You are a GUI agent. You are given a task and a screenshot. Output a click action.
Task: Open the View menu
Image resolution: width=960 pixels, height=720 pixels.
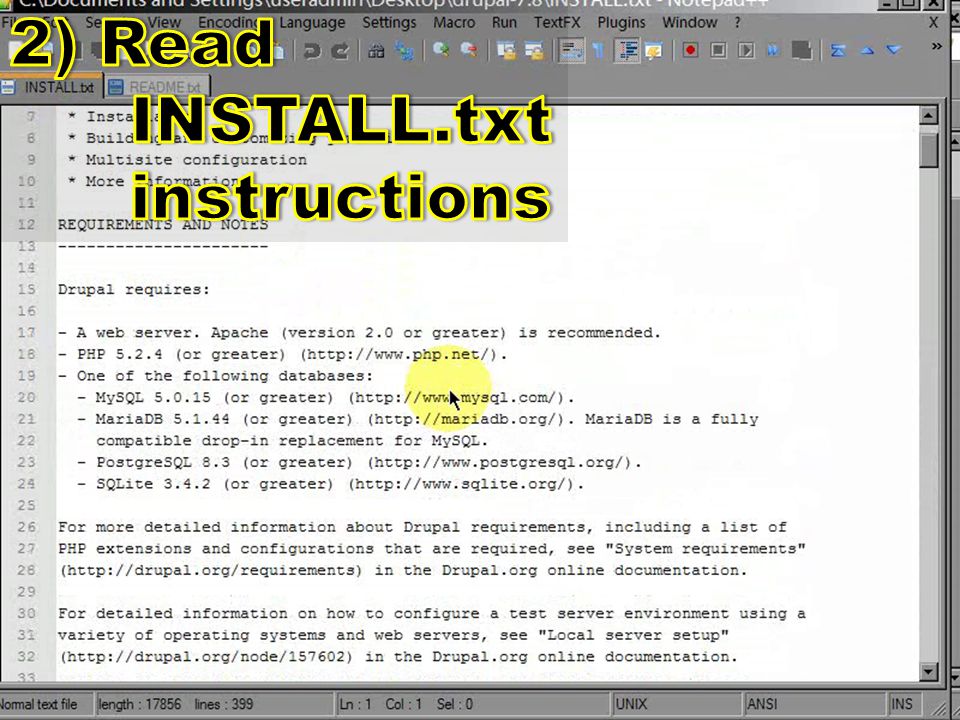[164, 23]
